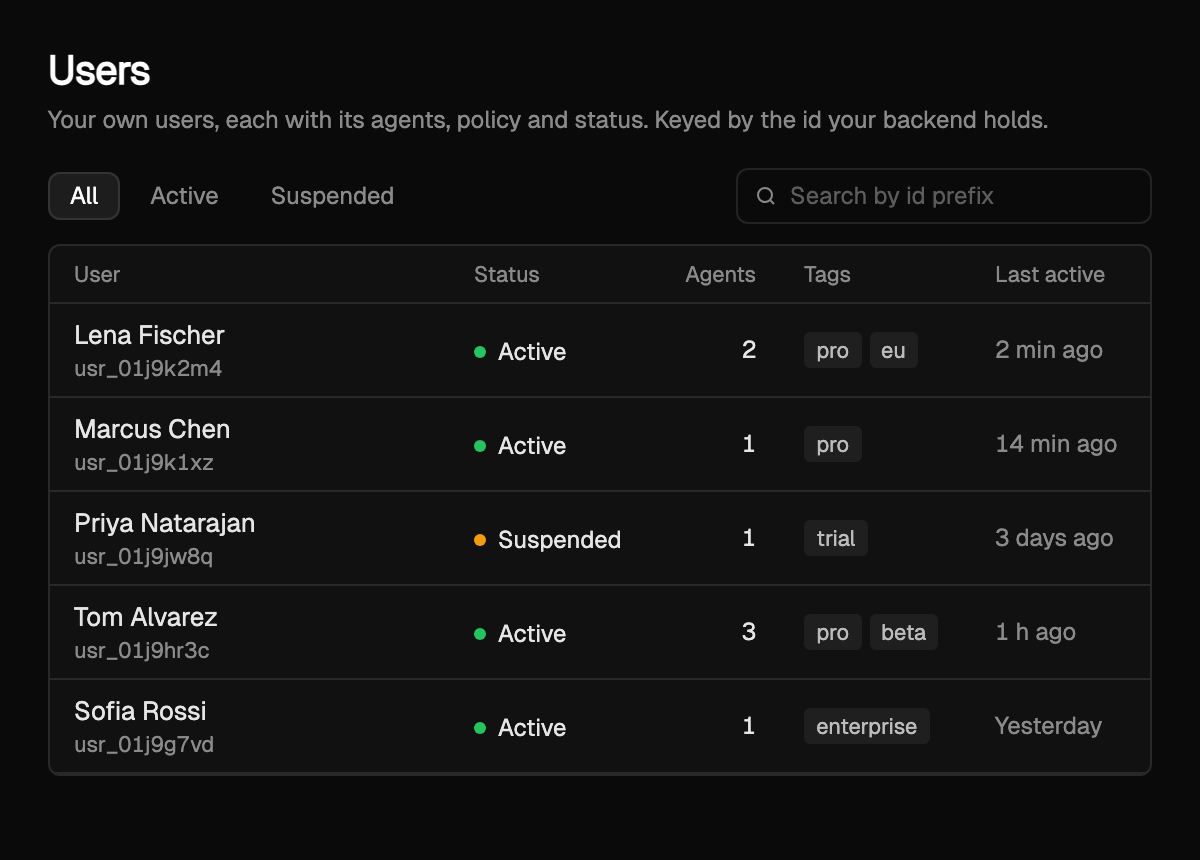Click the id usr_01j9k2m4
This screenshot has width=1200, height=860.
[148, 369]
